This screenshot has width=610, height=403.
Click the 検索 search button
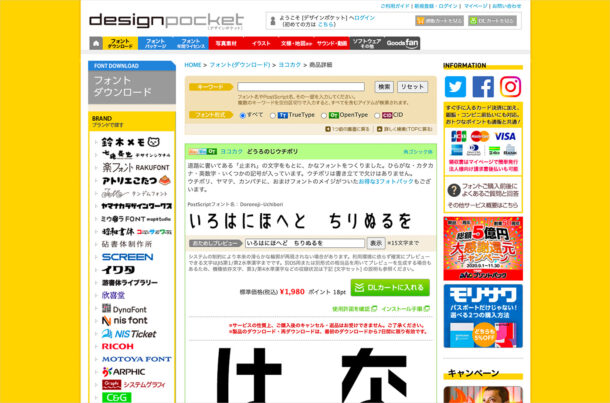pyautogui.click(x=384, y=87)
